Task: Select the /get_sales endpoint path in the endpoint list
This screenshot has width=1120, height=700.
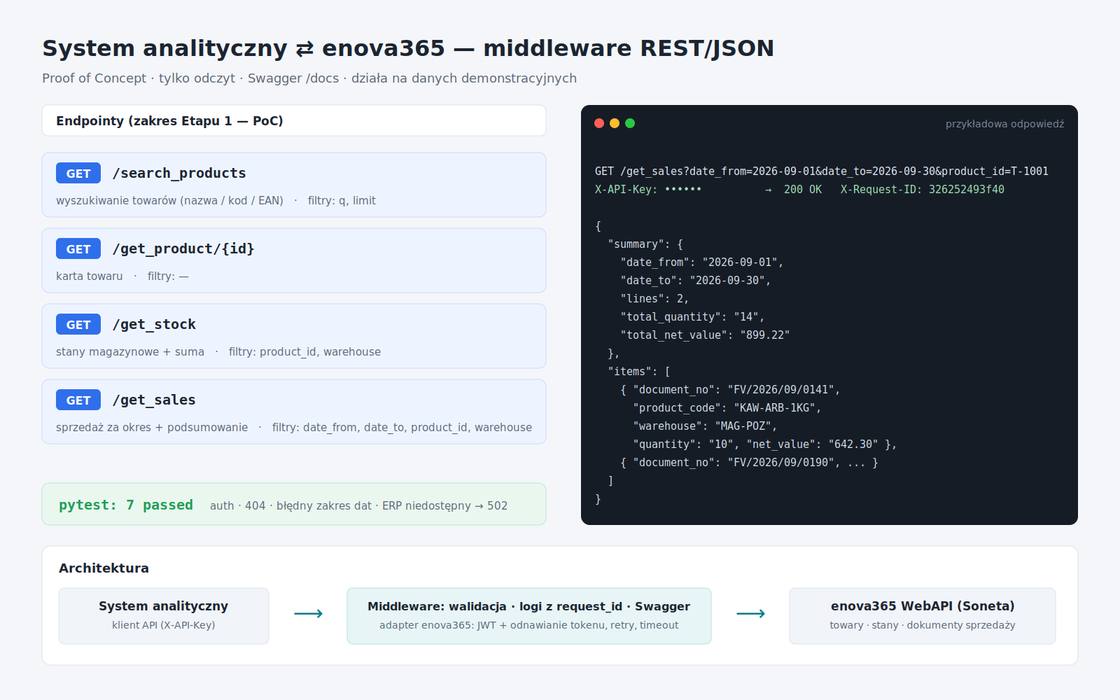Action: (x=154, y=400)
